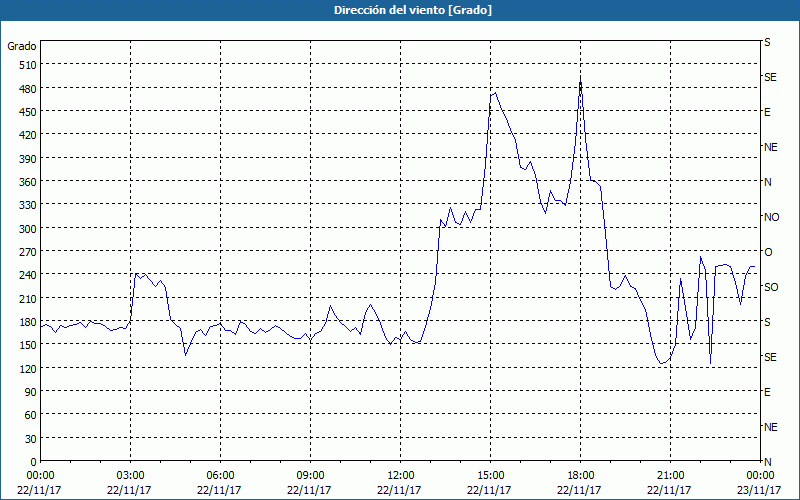This screenshot has height=500, width=800.
Task: Click the 03:00 time label
Action: [130, 476]
